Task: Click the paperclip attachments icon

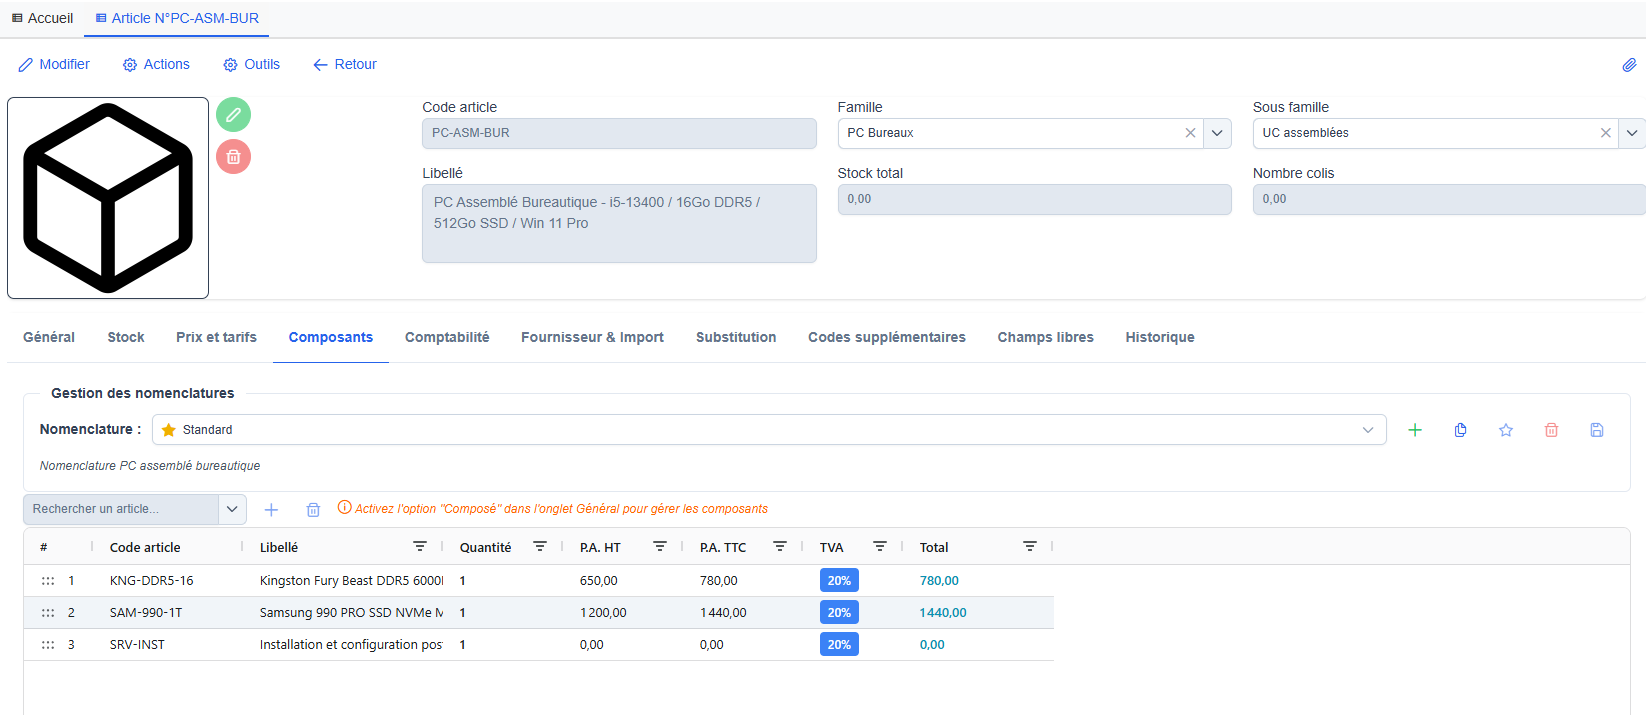Action: point(1629,65)
